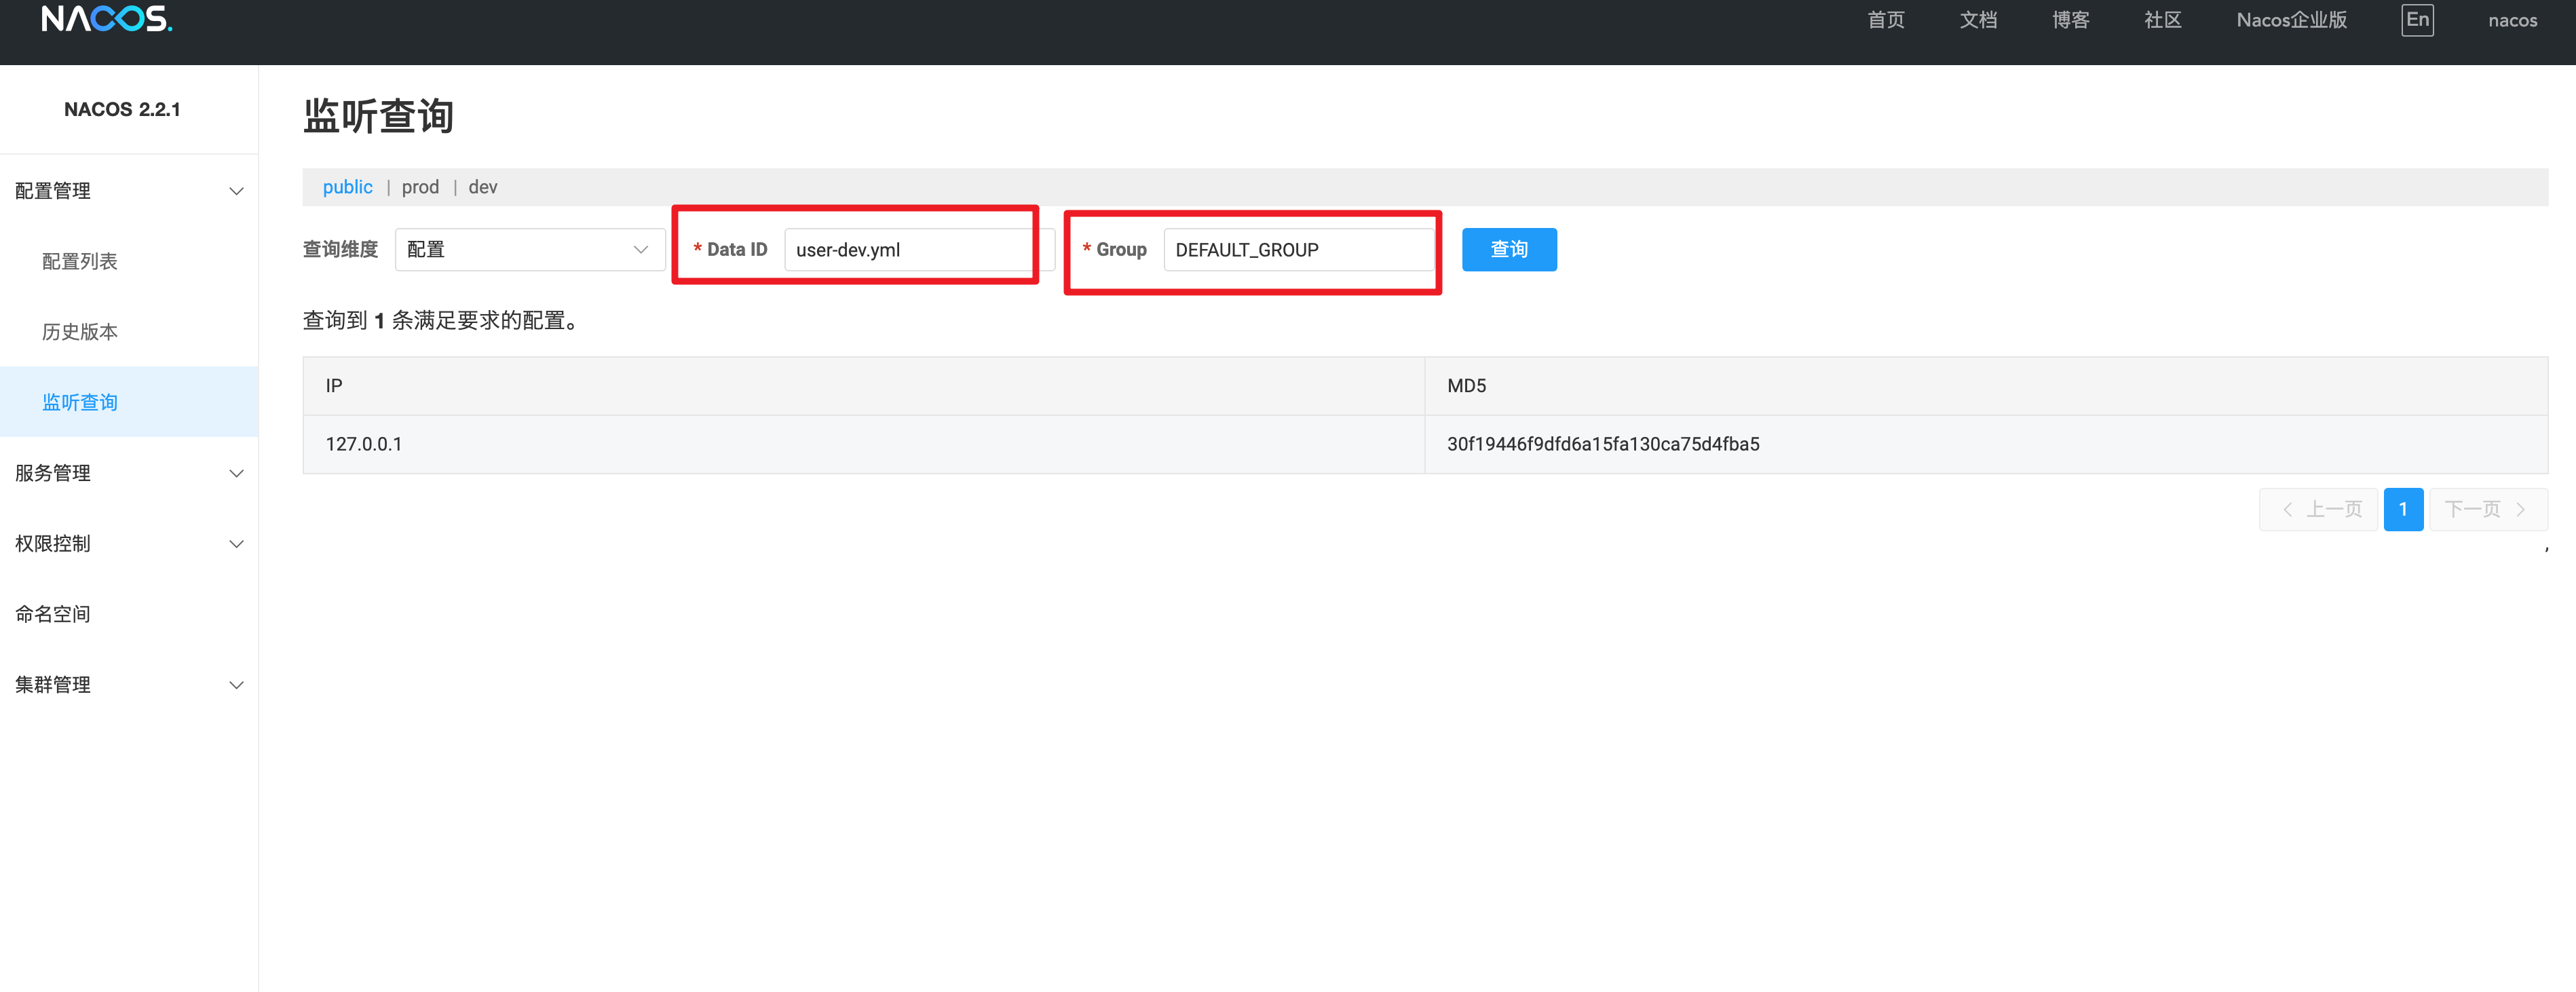The image size is (2576, 992).
Task: Expand the 集群管理 sidebar section
Action: (x=129, y=684)
